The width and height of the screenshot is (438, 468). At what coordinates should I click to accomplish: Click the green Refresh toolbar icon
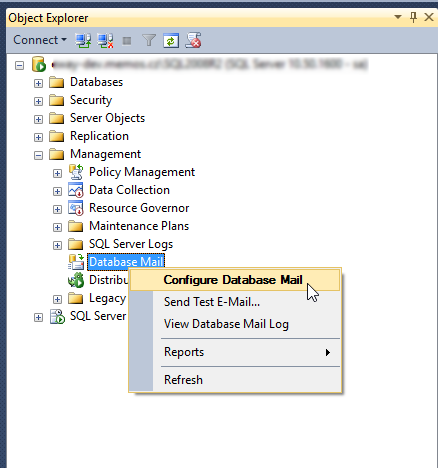click(171, 41)
